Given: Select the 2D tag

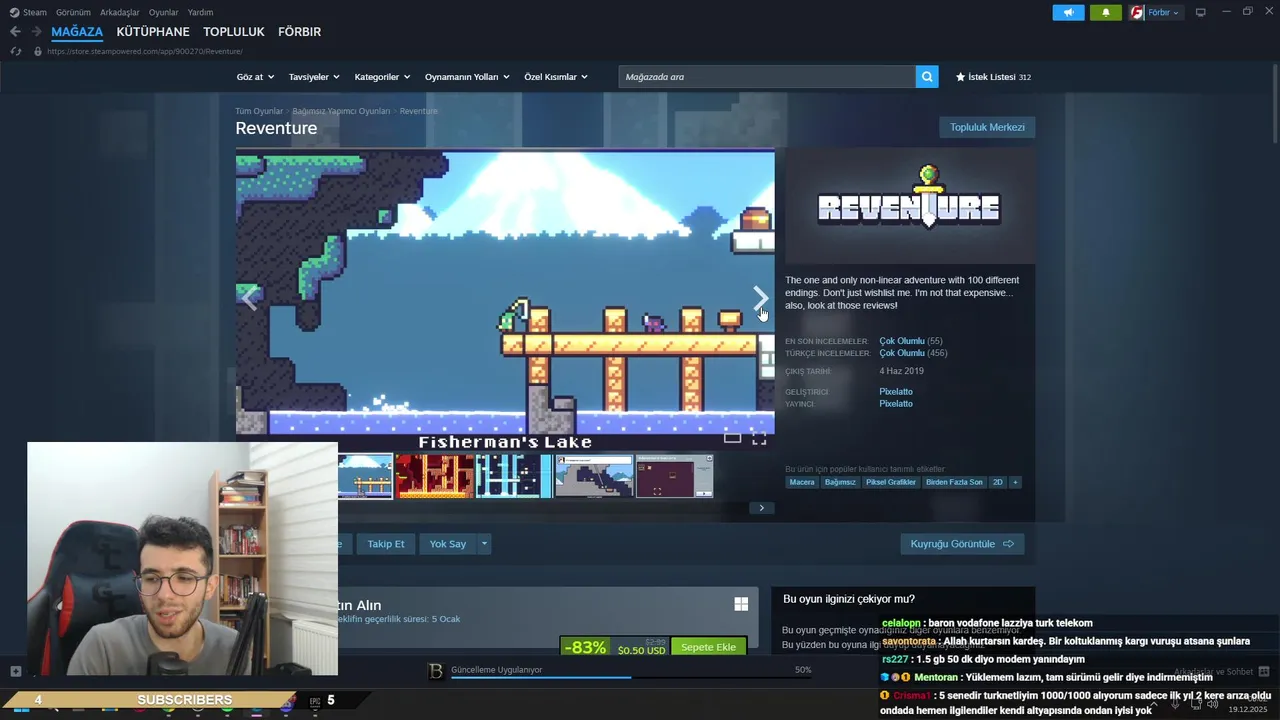Looking at the screenshot, I should click(997, 482).
